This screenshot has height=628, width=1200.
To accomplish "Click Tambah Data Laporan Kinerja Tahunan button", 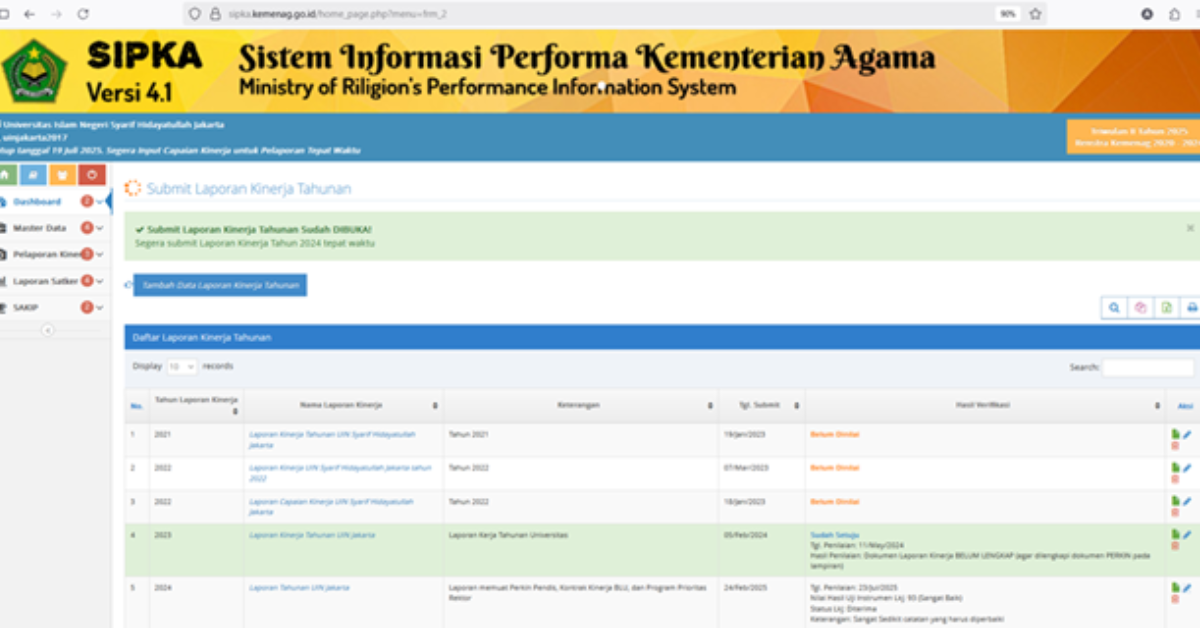I will click(220, 285).
